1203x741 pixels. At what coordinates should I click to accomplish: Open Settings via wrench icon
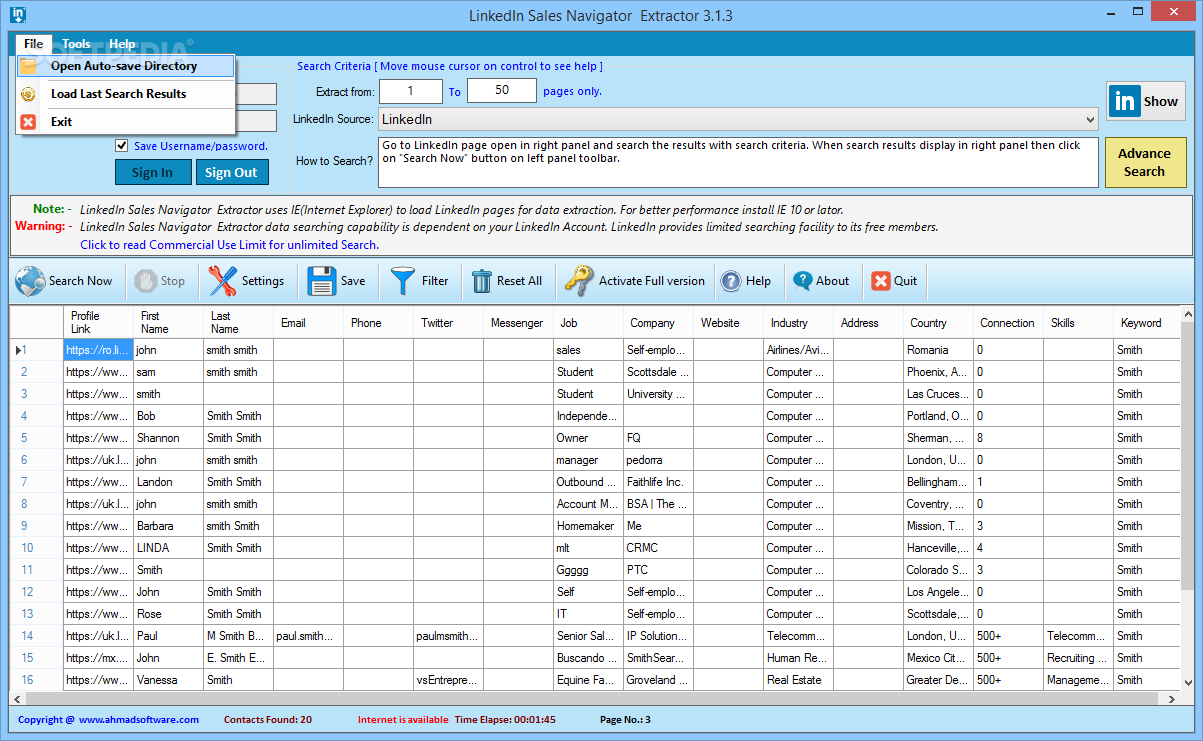(x=223, y=281)
